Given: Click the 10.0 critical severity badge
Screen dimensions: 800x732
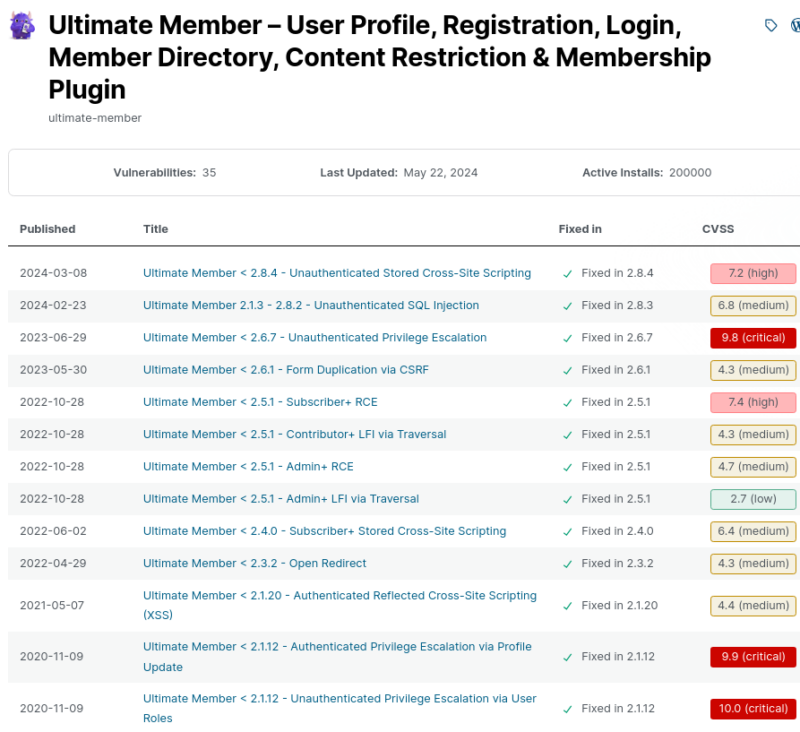Looking at the screenshot, I should click(x=753, y=708).
